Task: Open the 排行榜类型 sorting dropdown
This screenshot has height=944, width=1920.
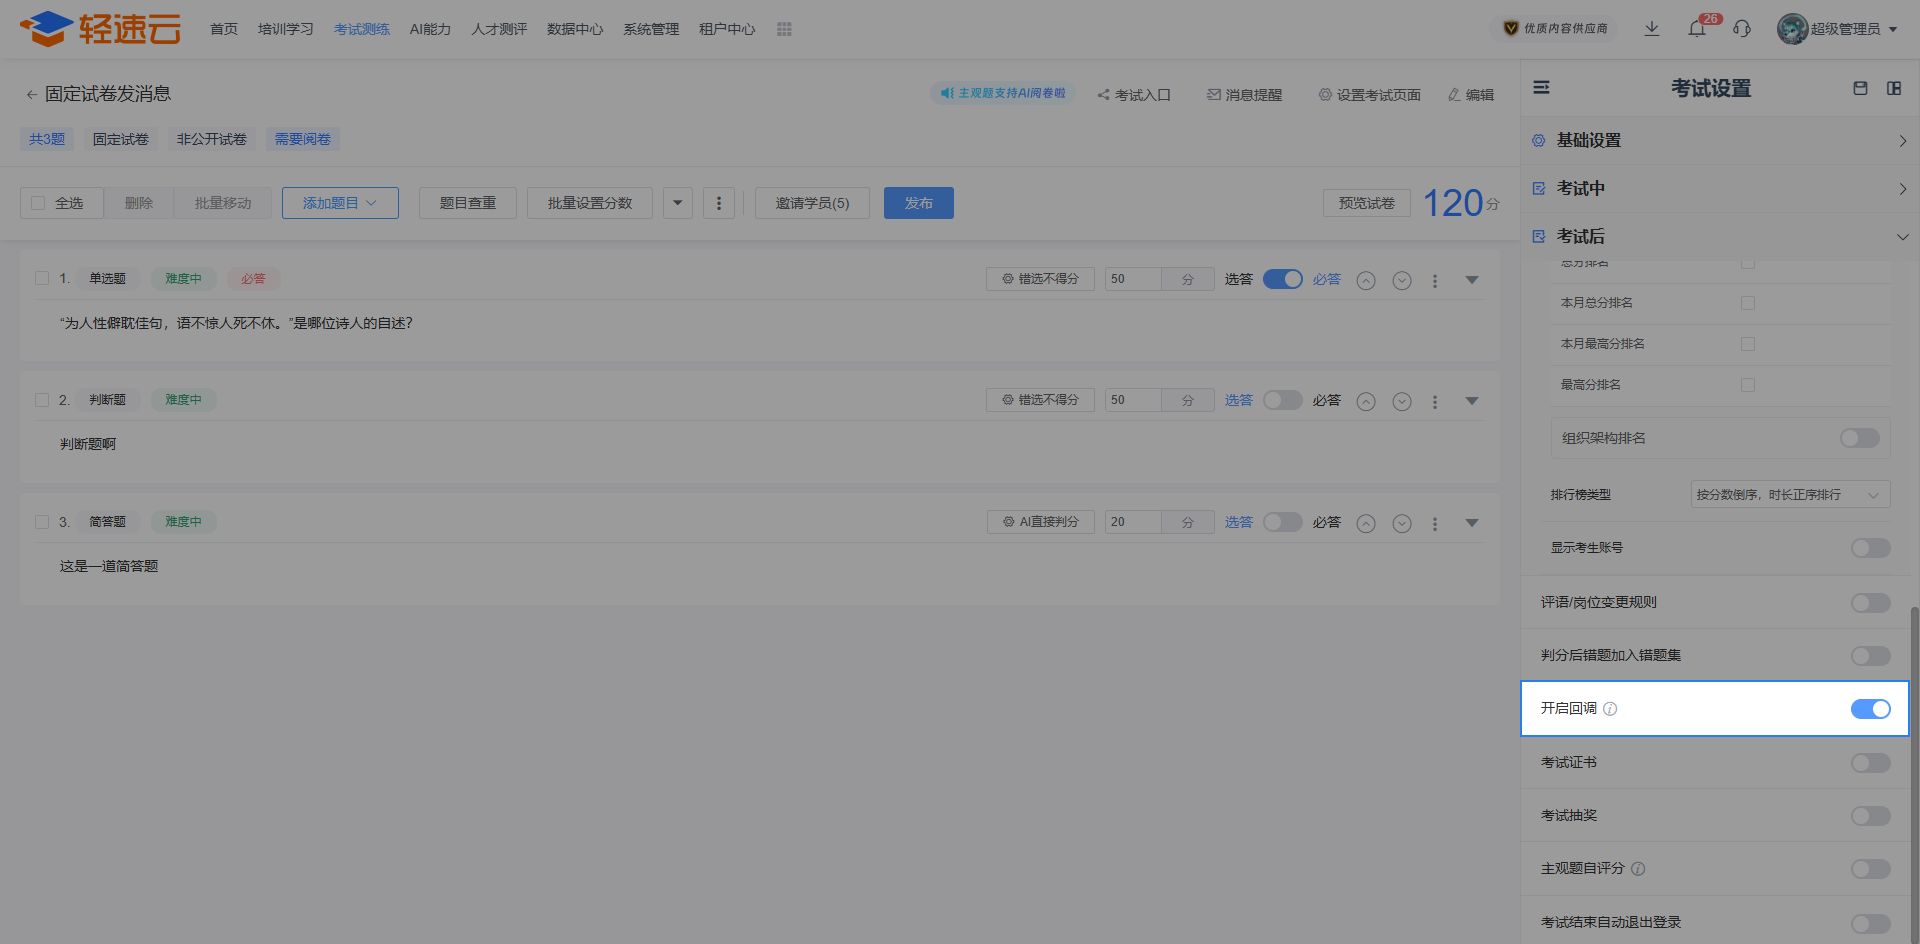Action: tap(1789, 495)
